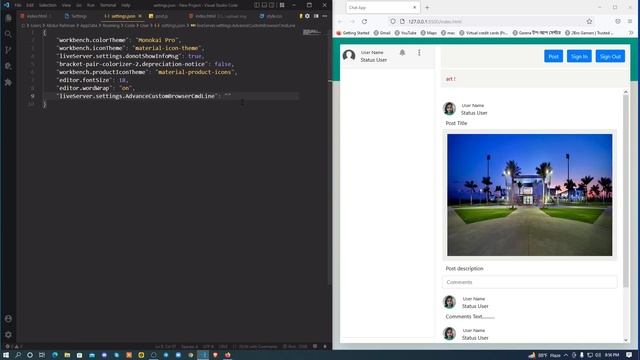Image resolution: width=640 pixels, height=360 pixels.
Task: Close the settings.json editor tab
Action: (140, 16)
